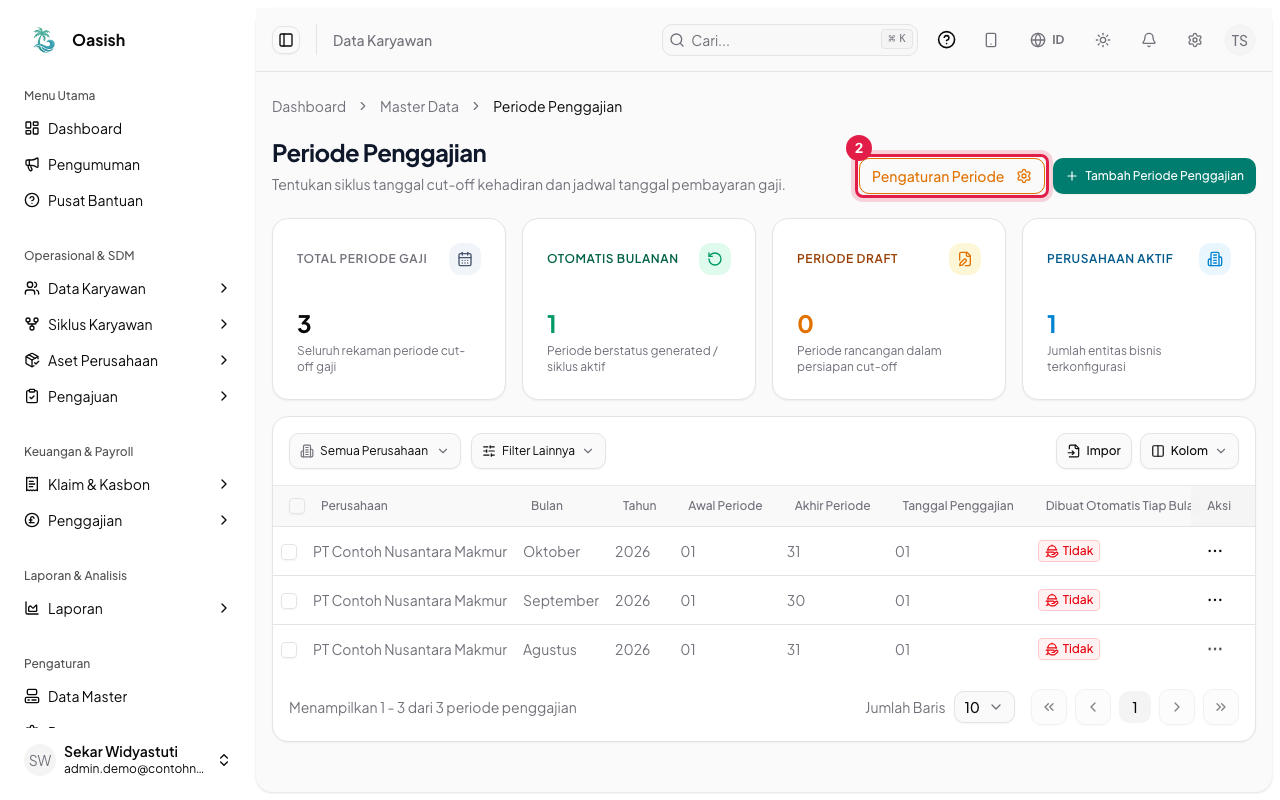Viewport: 1280px width, 800px height.
Task: Open Semua Perusahaan filter dropdown
Action: pyautogui.click(x=375, y=451)
